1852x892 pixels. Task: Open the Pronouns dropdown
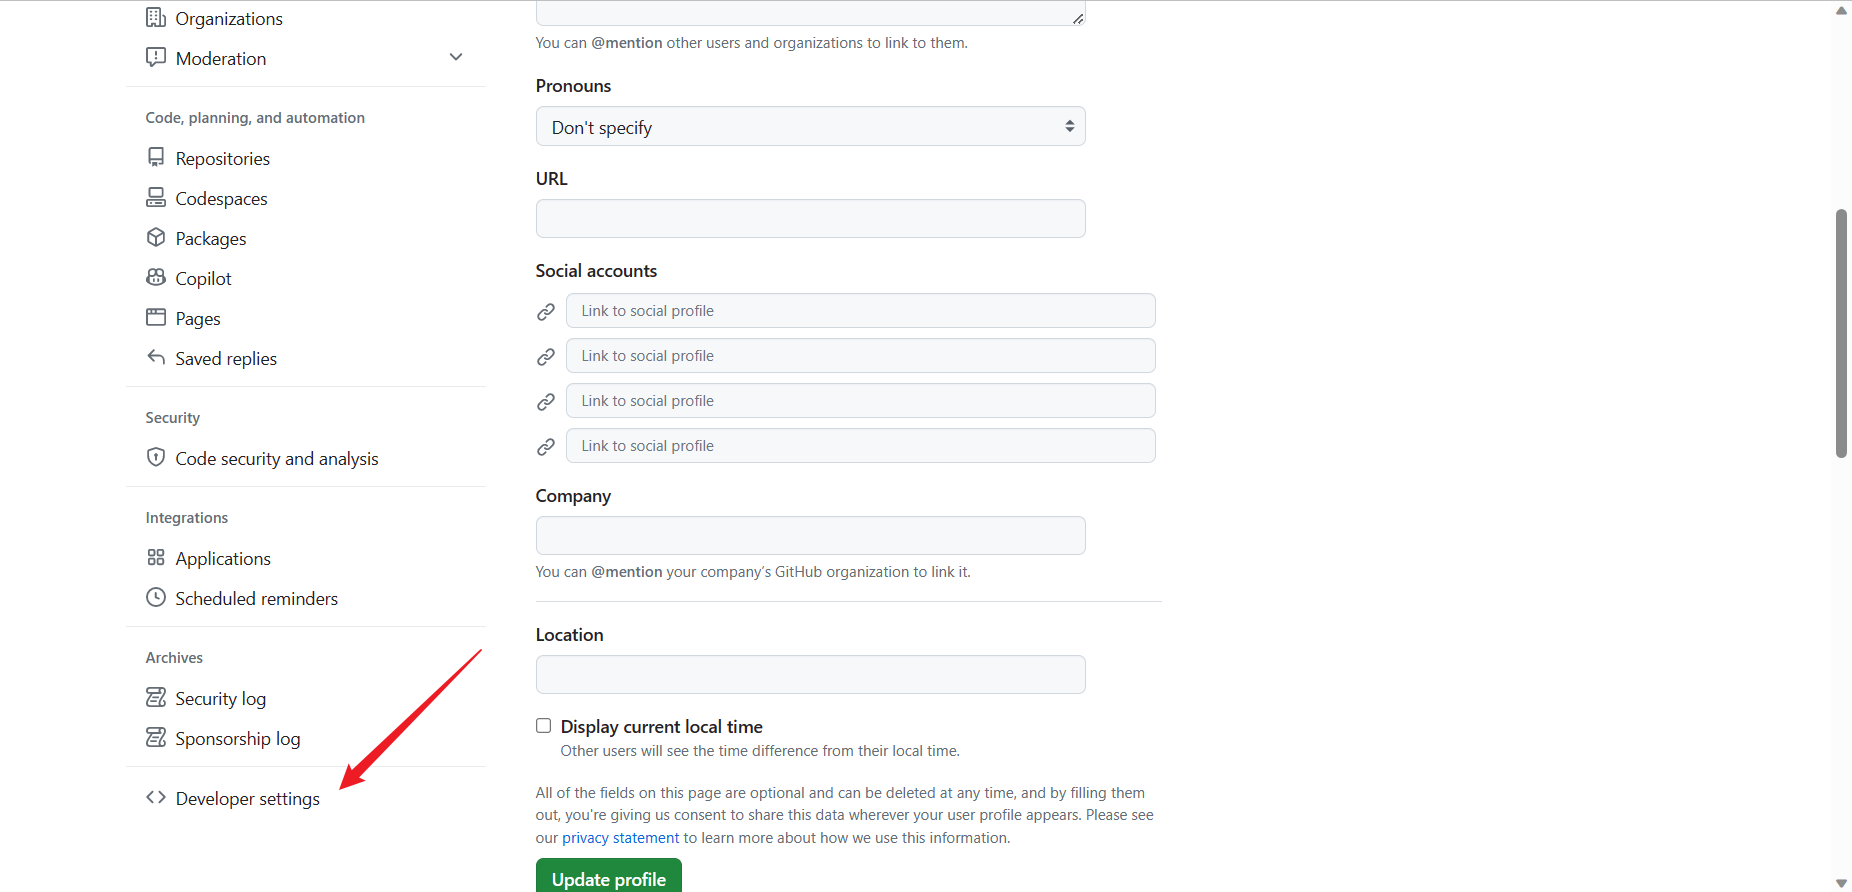pyautogui.click(x=810, y=127)
